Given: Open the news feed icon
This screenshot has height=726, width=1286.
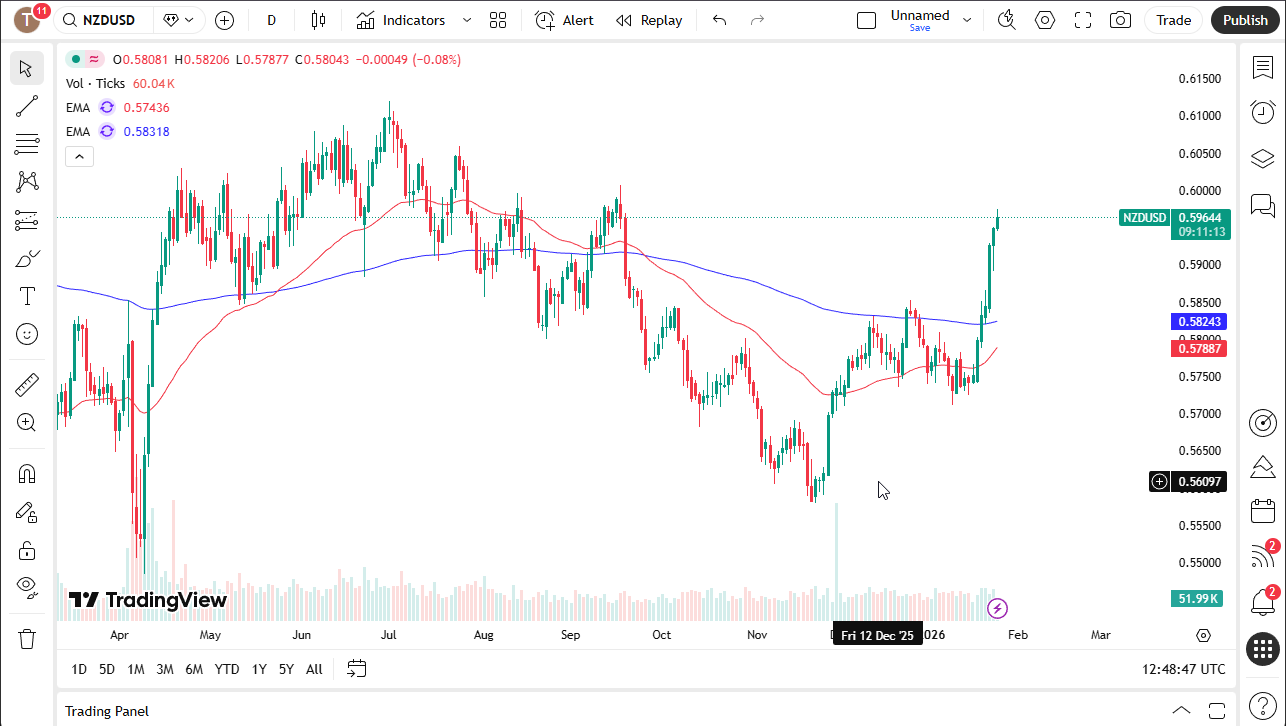Looking at the screenshot, I should (x=1263, y=557).
